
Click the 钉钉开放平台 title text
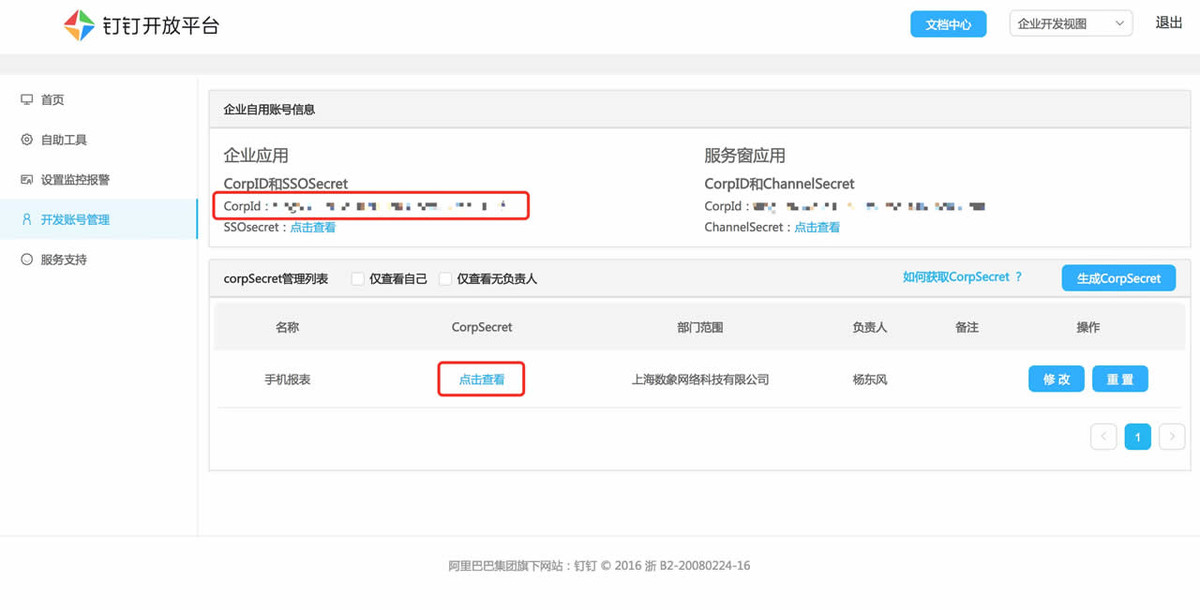coord(160,26)
